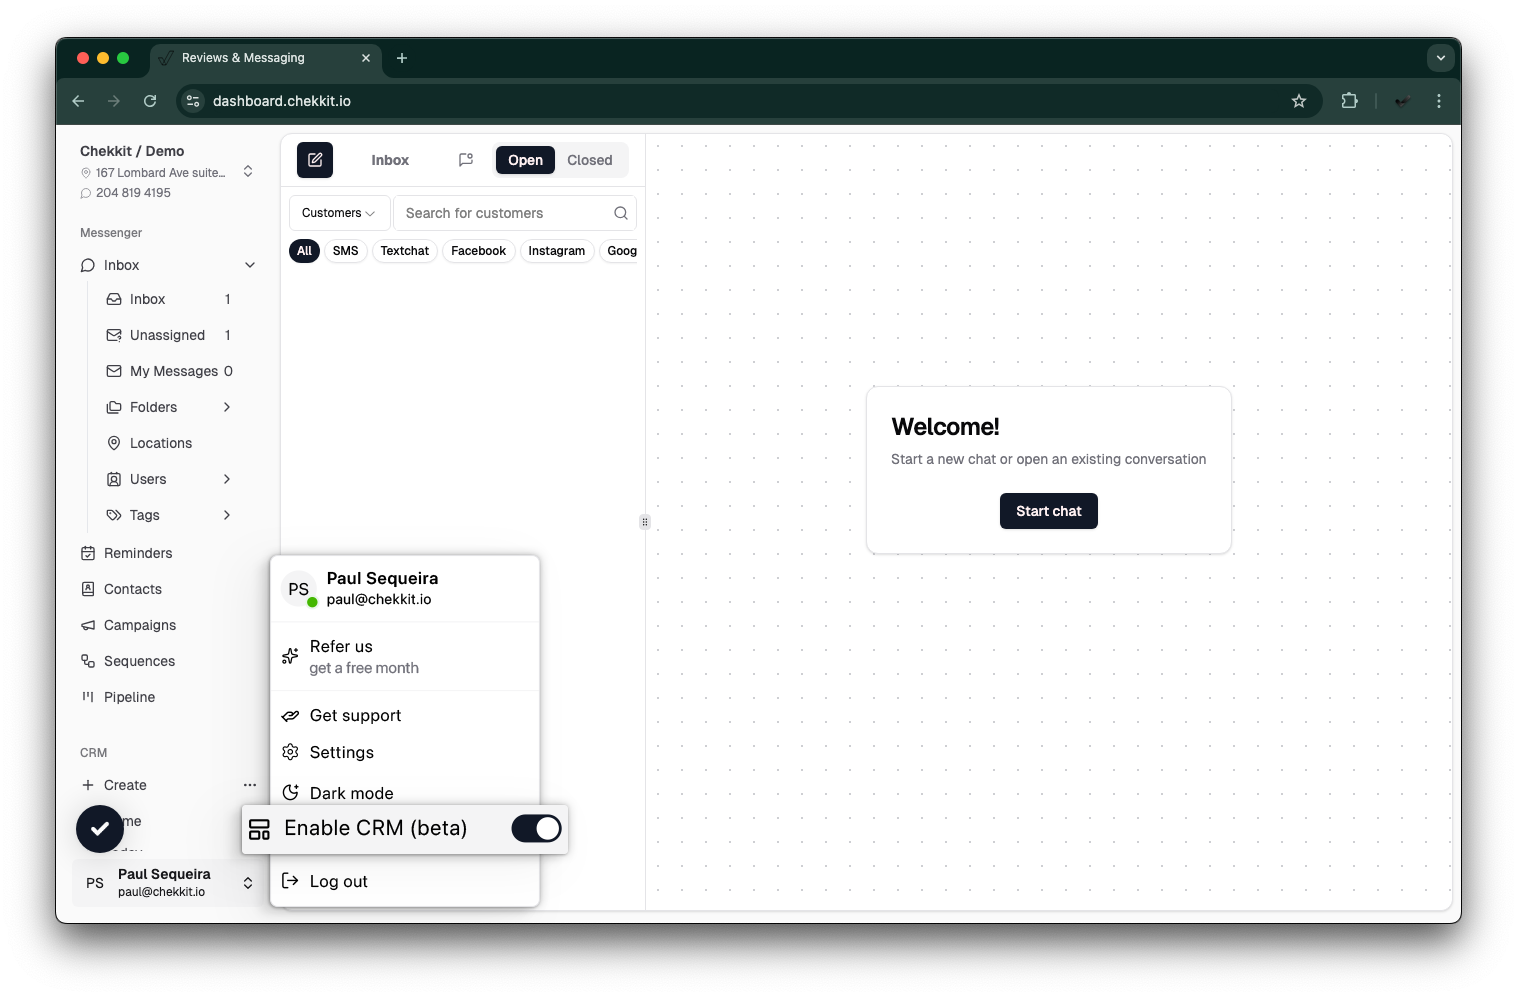Click the PS avatar in the popup menu
The width and height of the screenshot is (1517, 997).
[x=298, y=589]
